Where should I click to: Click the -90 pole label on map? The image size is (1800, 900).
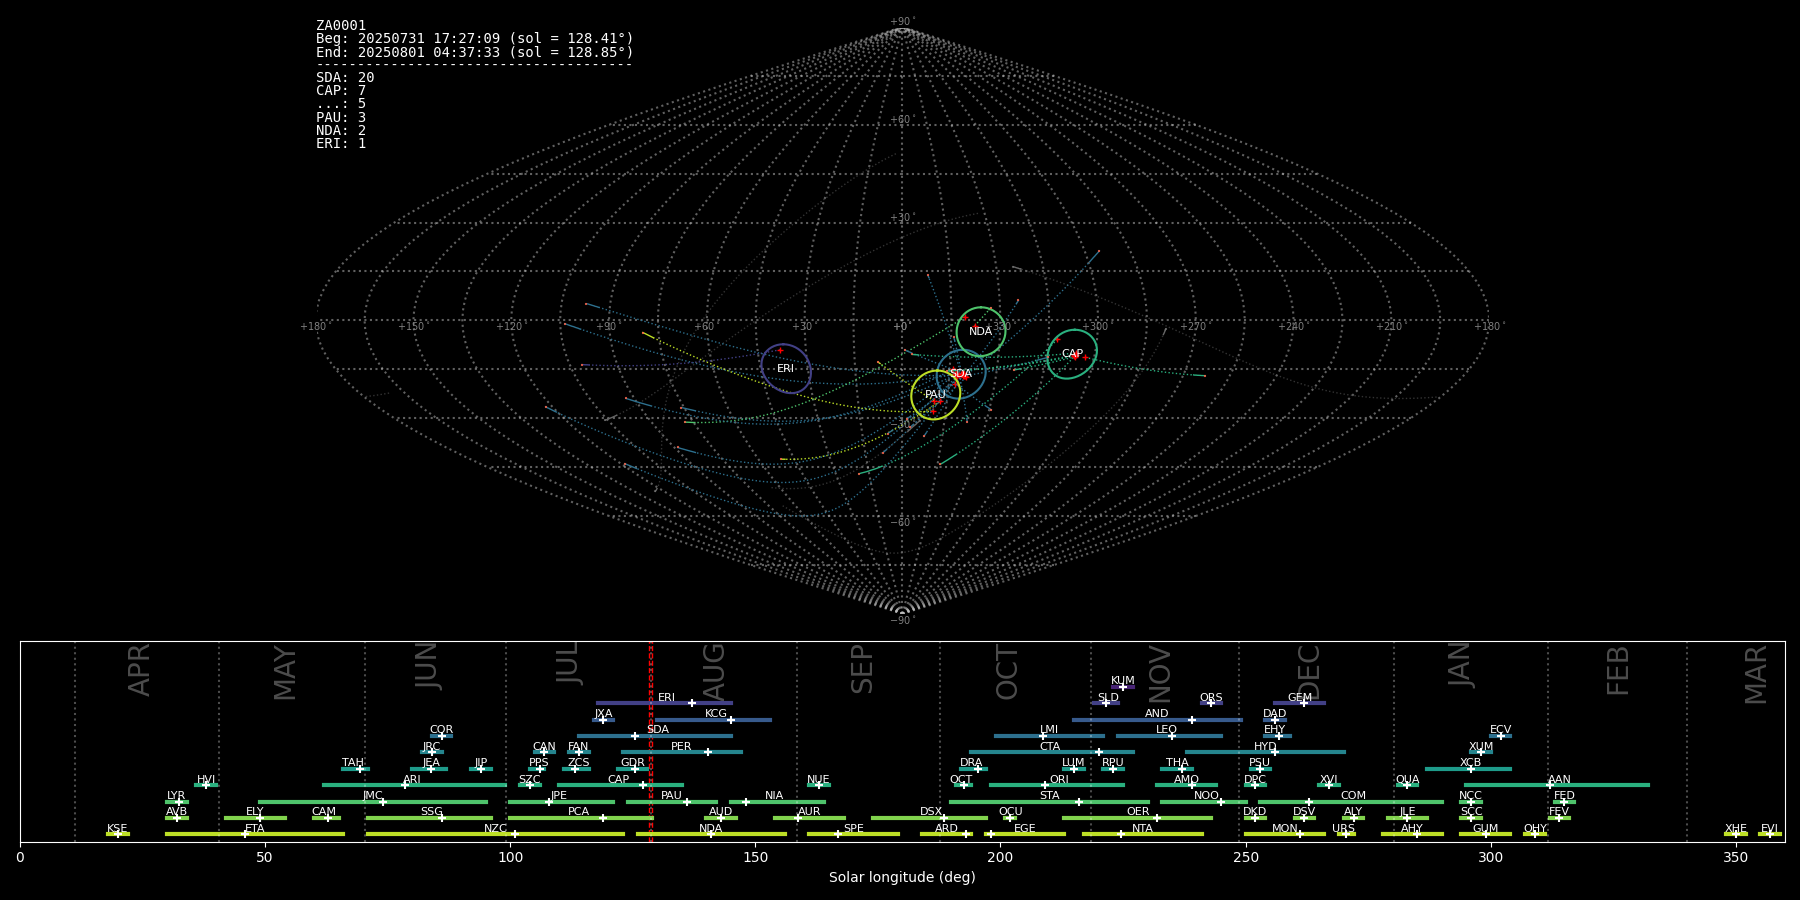point(901,621)
